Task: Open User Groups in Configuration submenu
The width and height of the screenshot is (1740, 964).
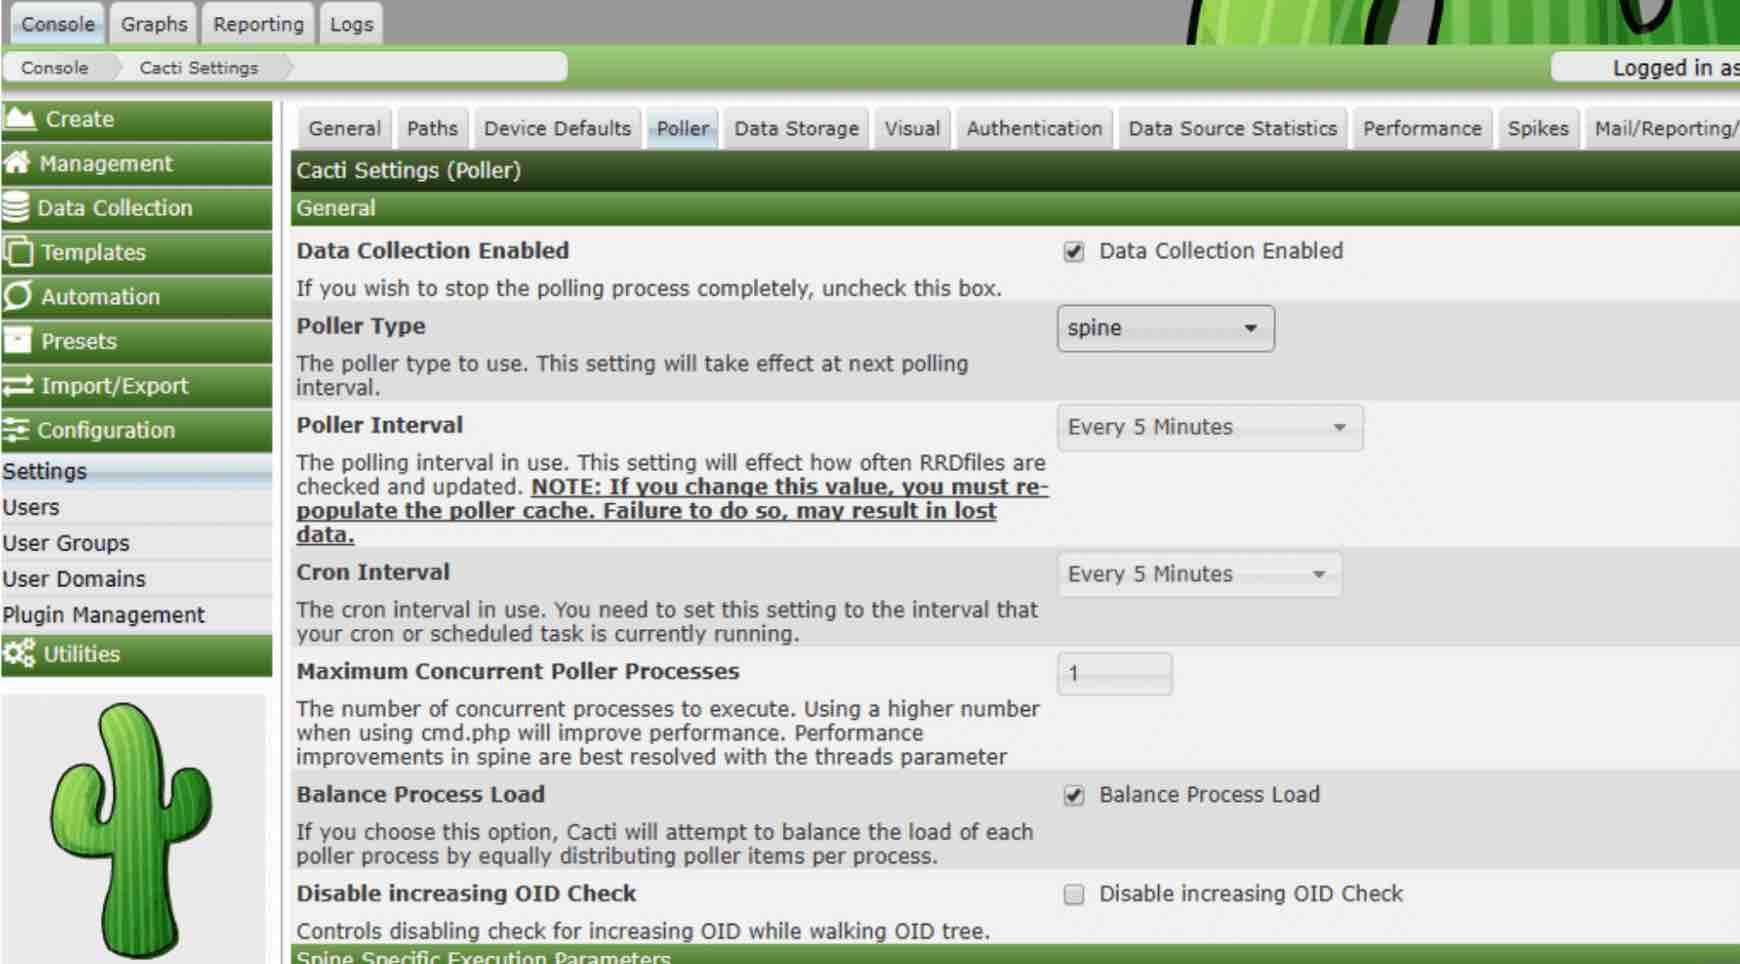Action: (135, 543)
